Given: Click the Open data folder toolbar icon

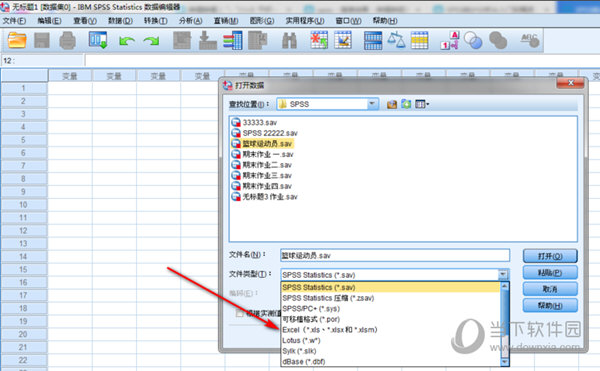Looking at the screenshot, I should [16, 40].
